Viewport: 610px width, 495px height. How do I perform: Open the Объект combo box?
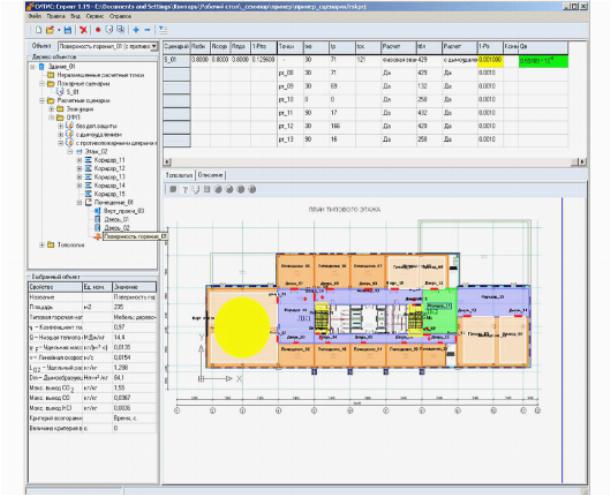[153, 46]
